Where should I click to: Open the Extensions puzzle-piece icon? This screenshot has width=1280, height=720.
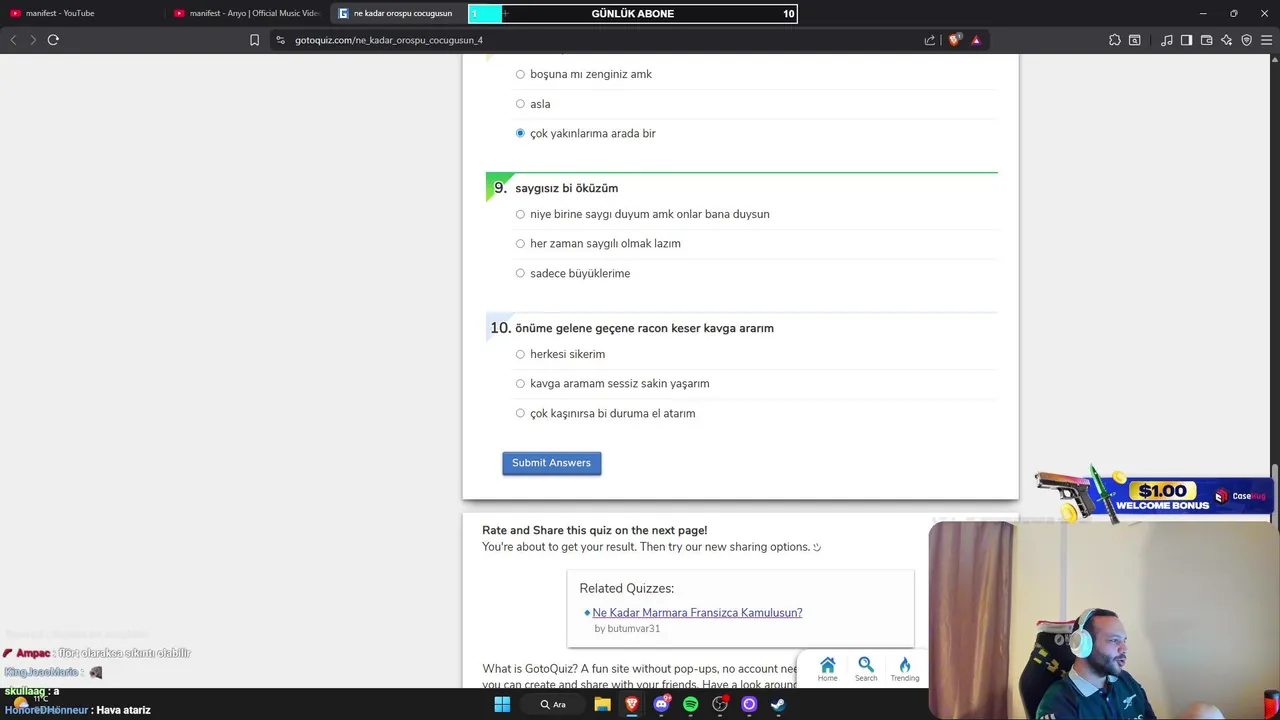point(1115,40)
